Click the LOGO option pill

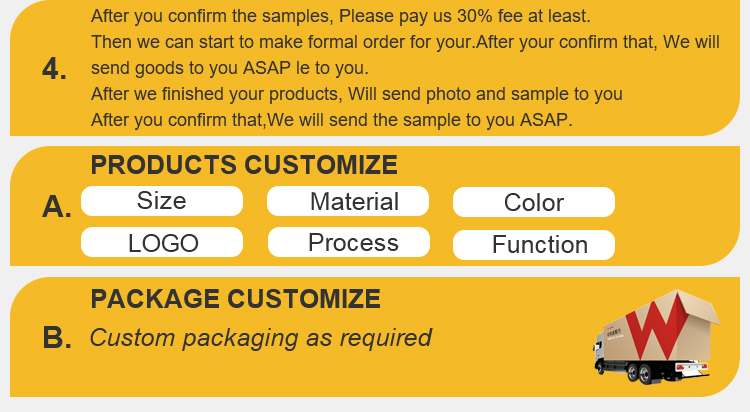point(162,242)
